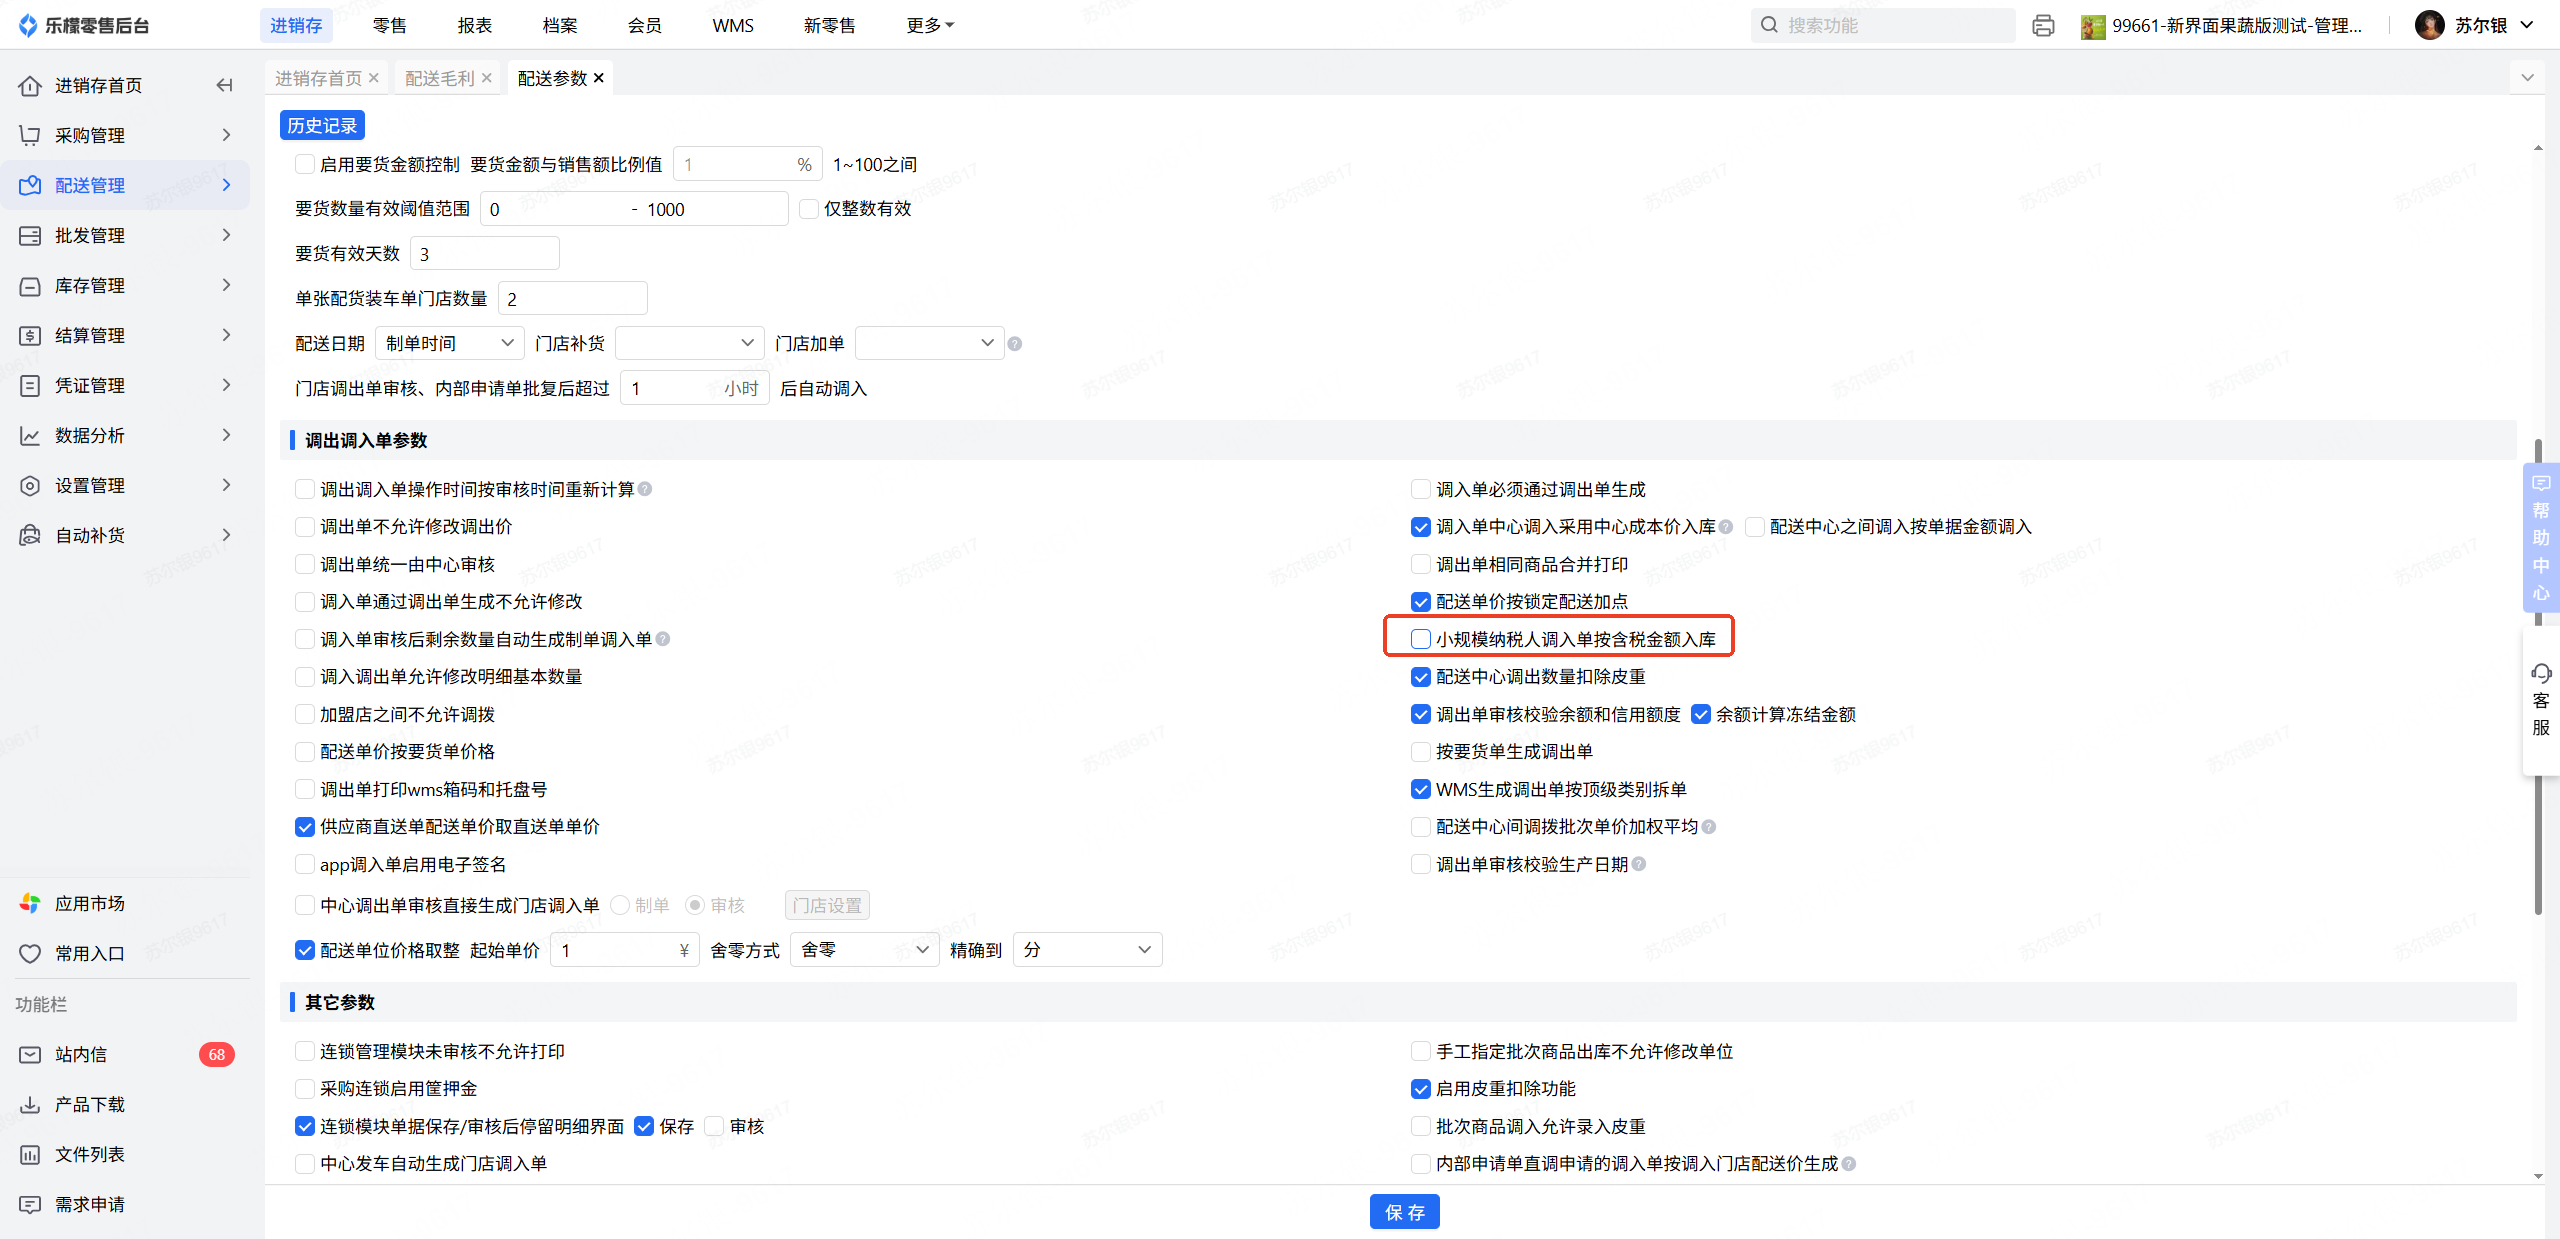Open the WMS top menu
The width and height of the screenshot is (2560, 1239).
pos(732,25)
